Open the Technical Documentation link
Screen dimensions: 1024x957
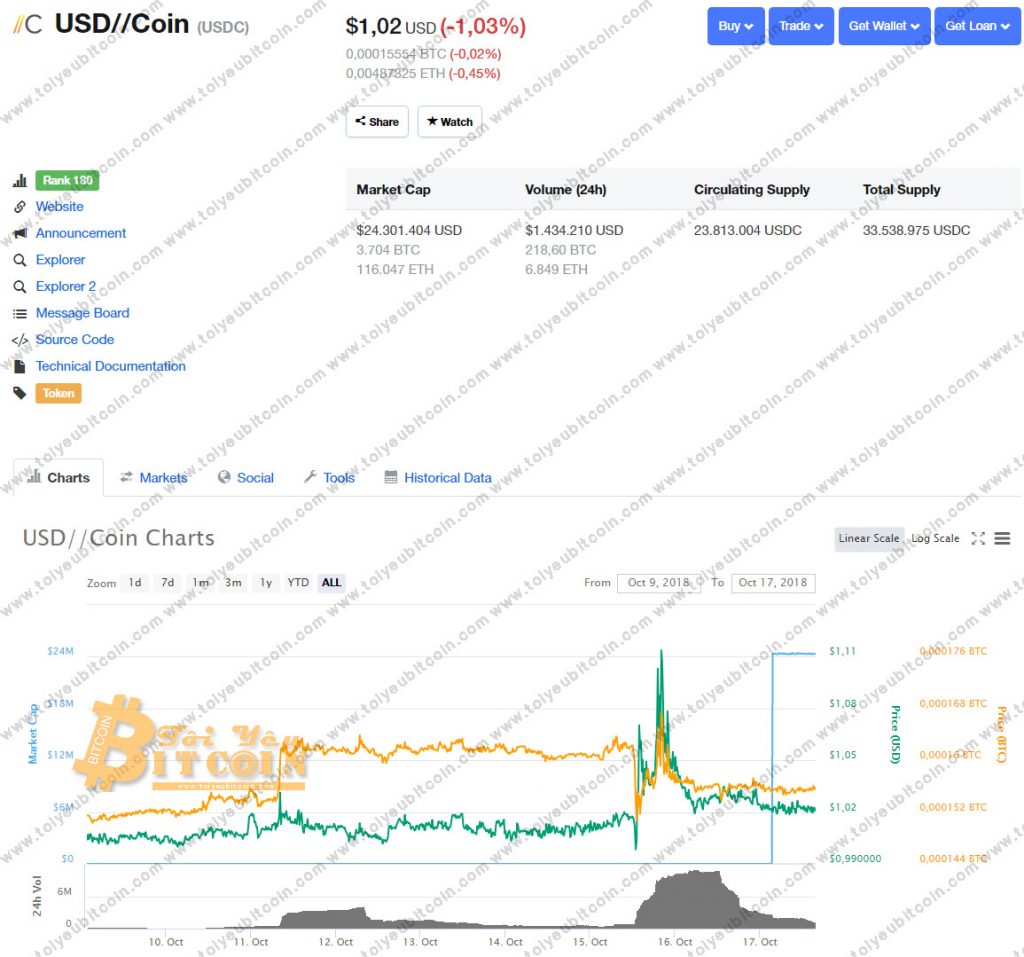tap(110, 366)
